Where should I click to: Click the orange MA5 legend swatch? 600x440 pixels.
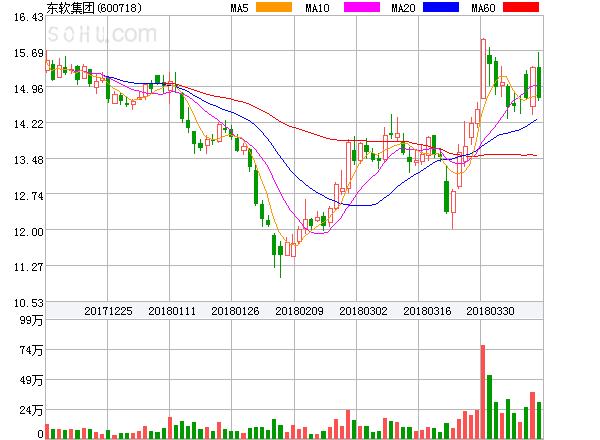click(x=274, y=7)
